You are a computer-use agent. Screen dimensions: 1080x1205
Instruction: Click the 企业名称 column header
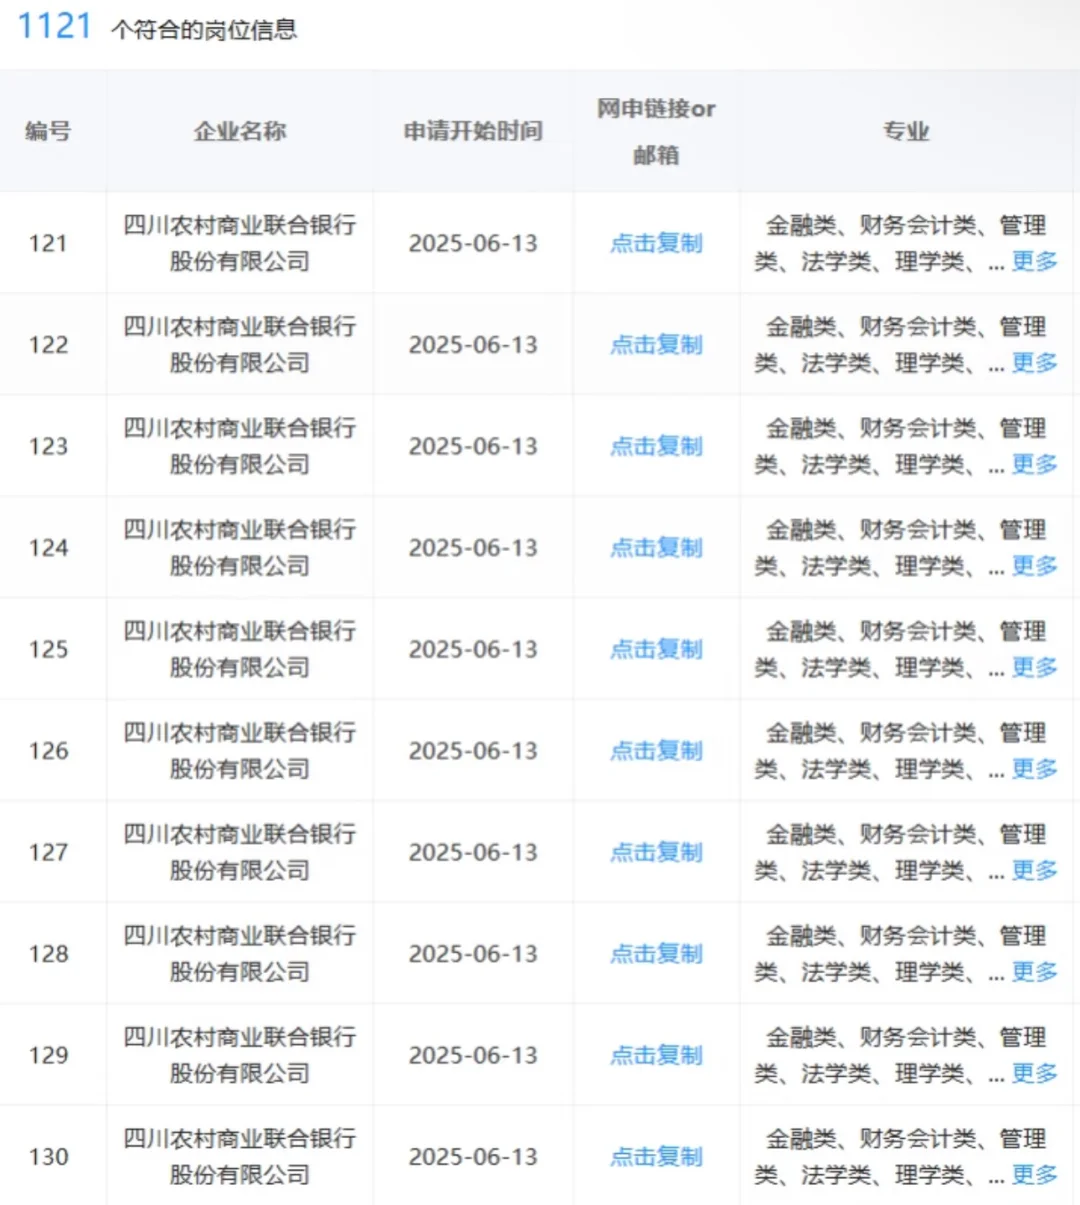pyautogui.click(x=240, y=131)
